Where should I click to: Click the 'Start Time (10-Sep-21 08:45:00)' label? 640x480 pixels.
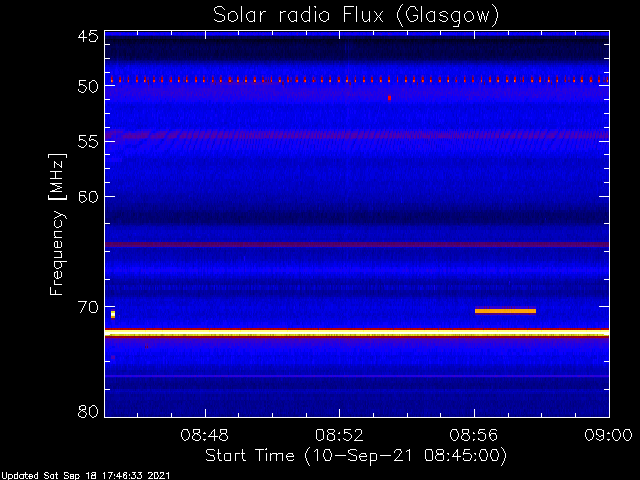[356, 456]
